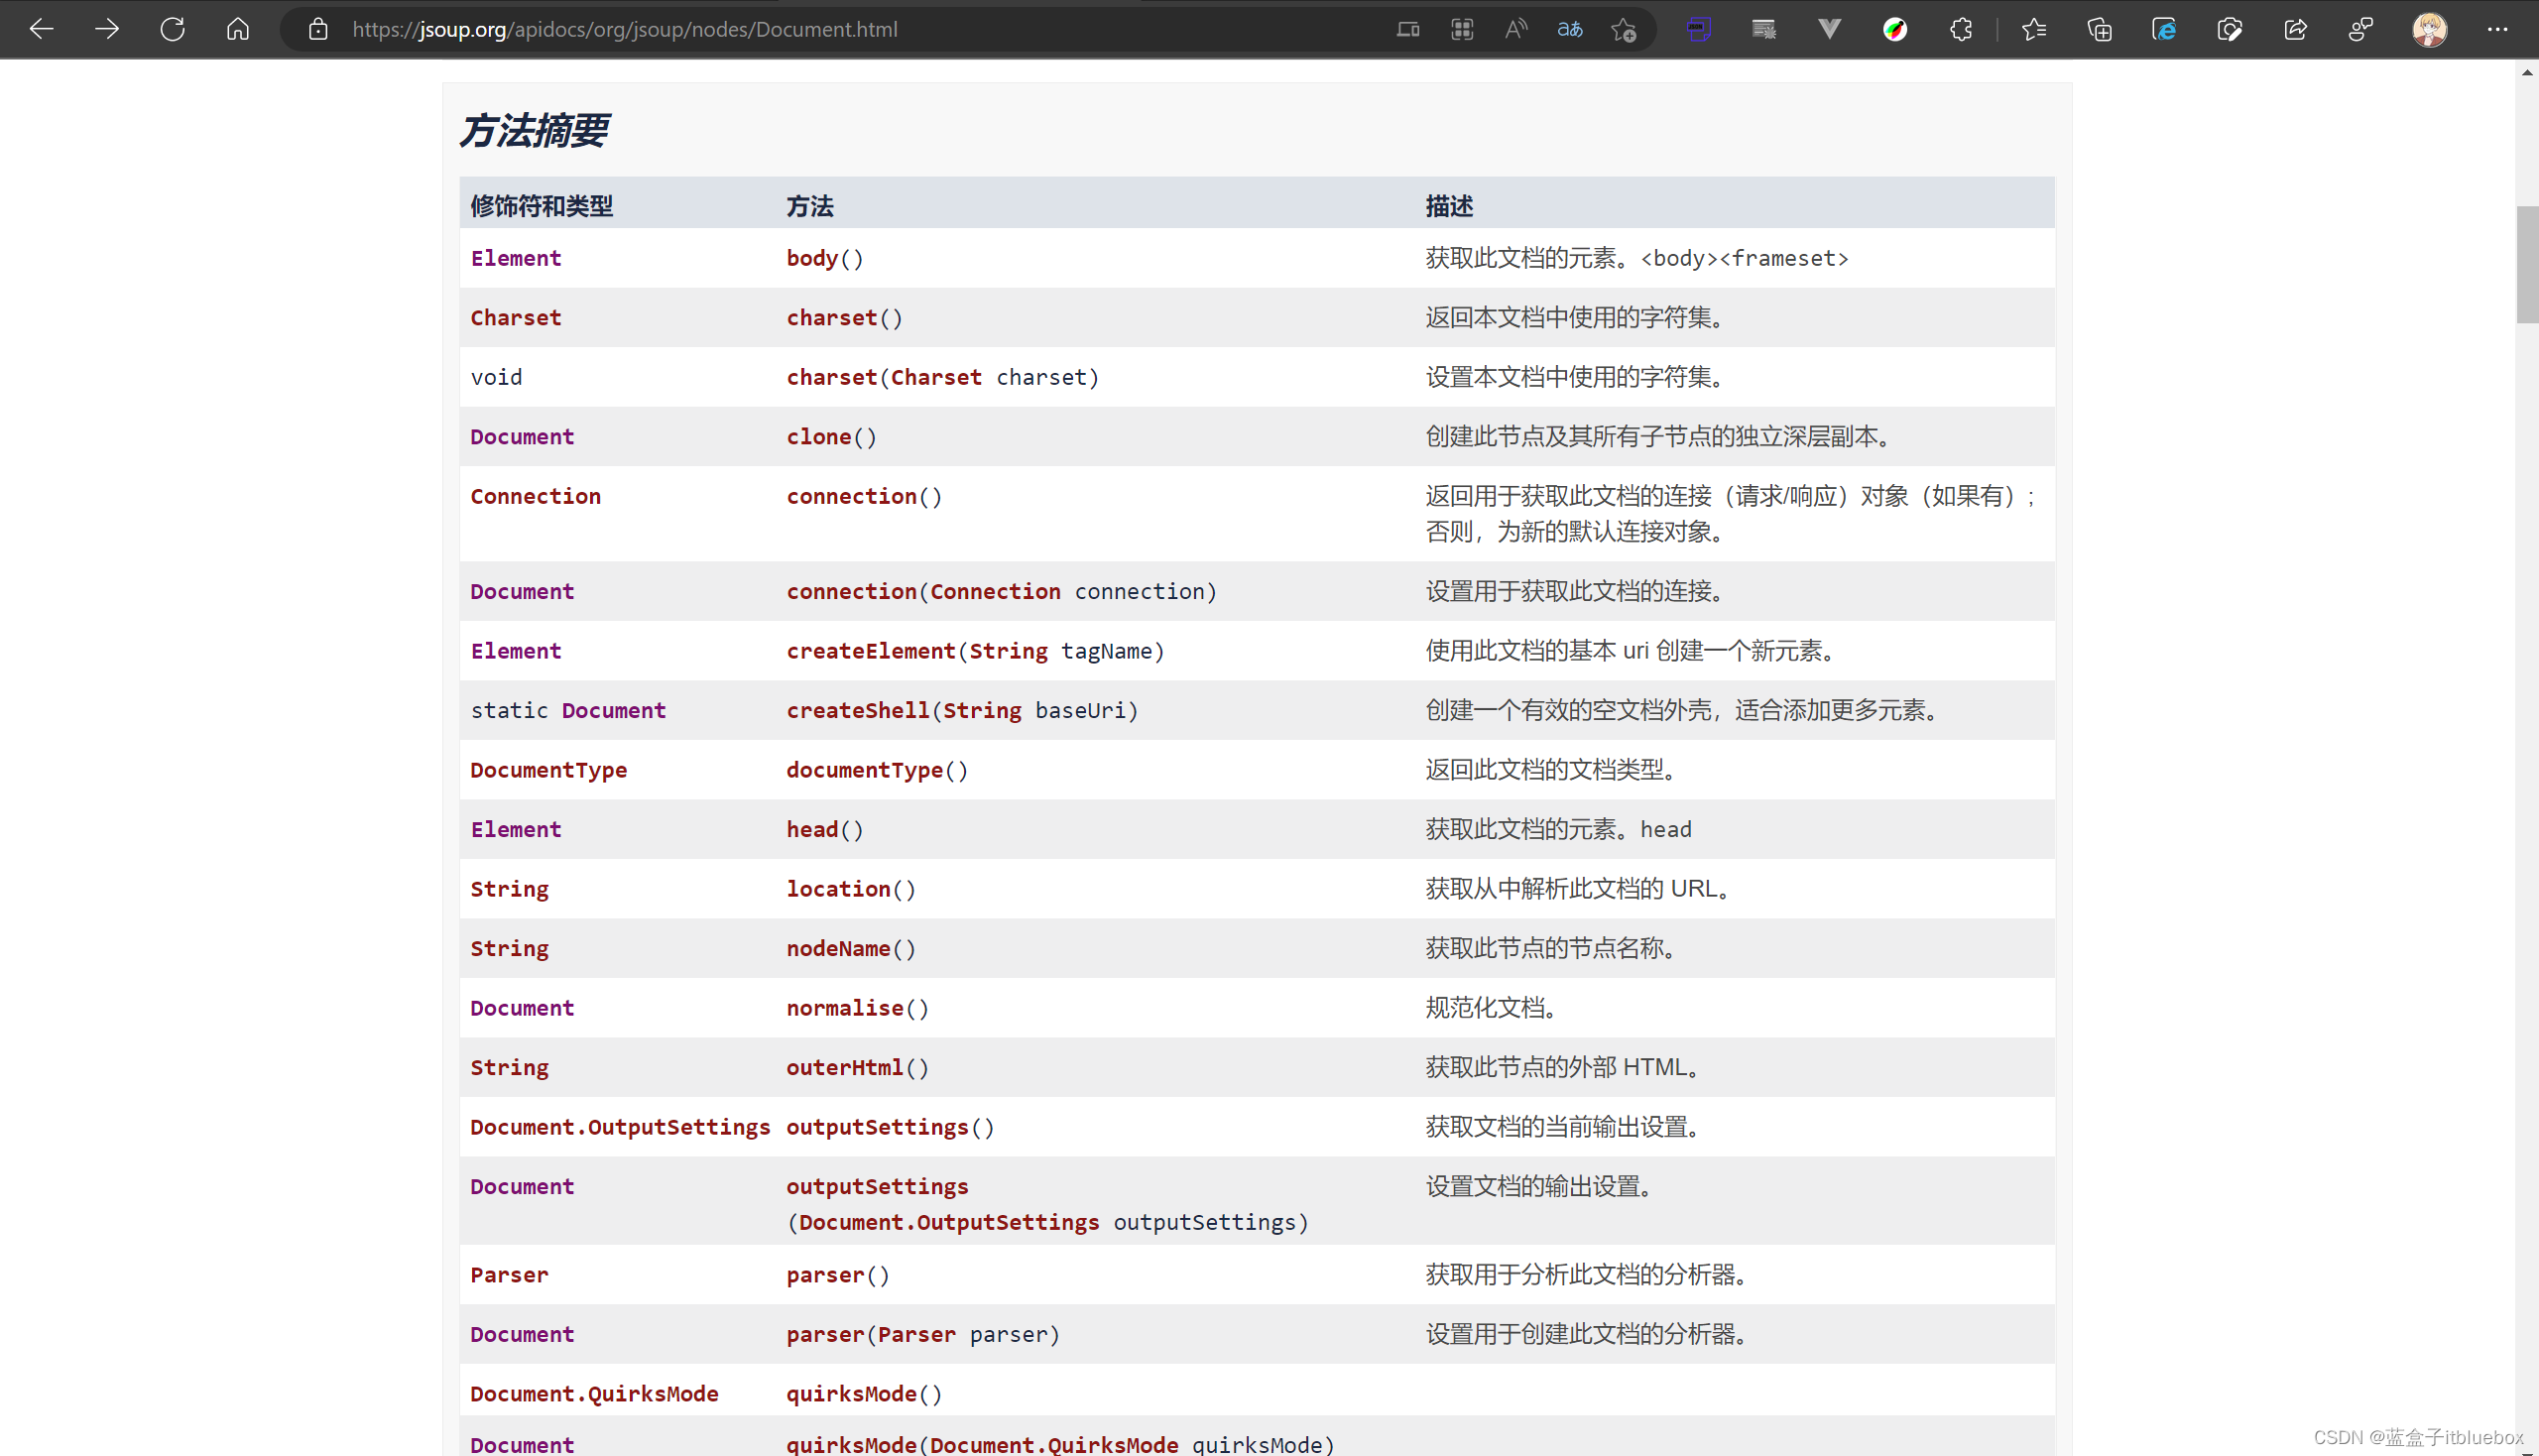2539x1456 pixels.
Task: Open the user profile avatar
Action: pos(2429,29)
